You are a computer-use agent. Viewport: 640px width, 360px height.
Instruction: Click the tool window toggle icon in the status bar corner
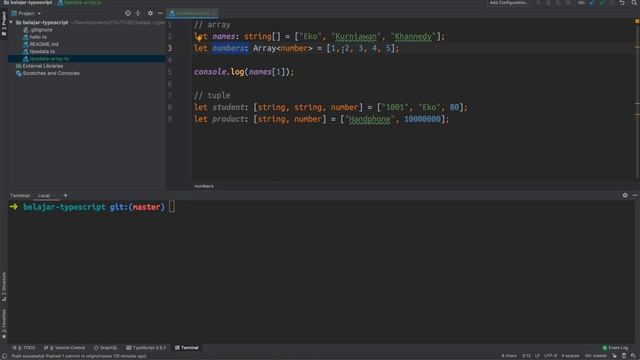(4, 356)
